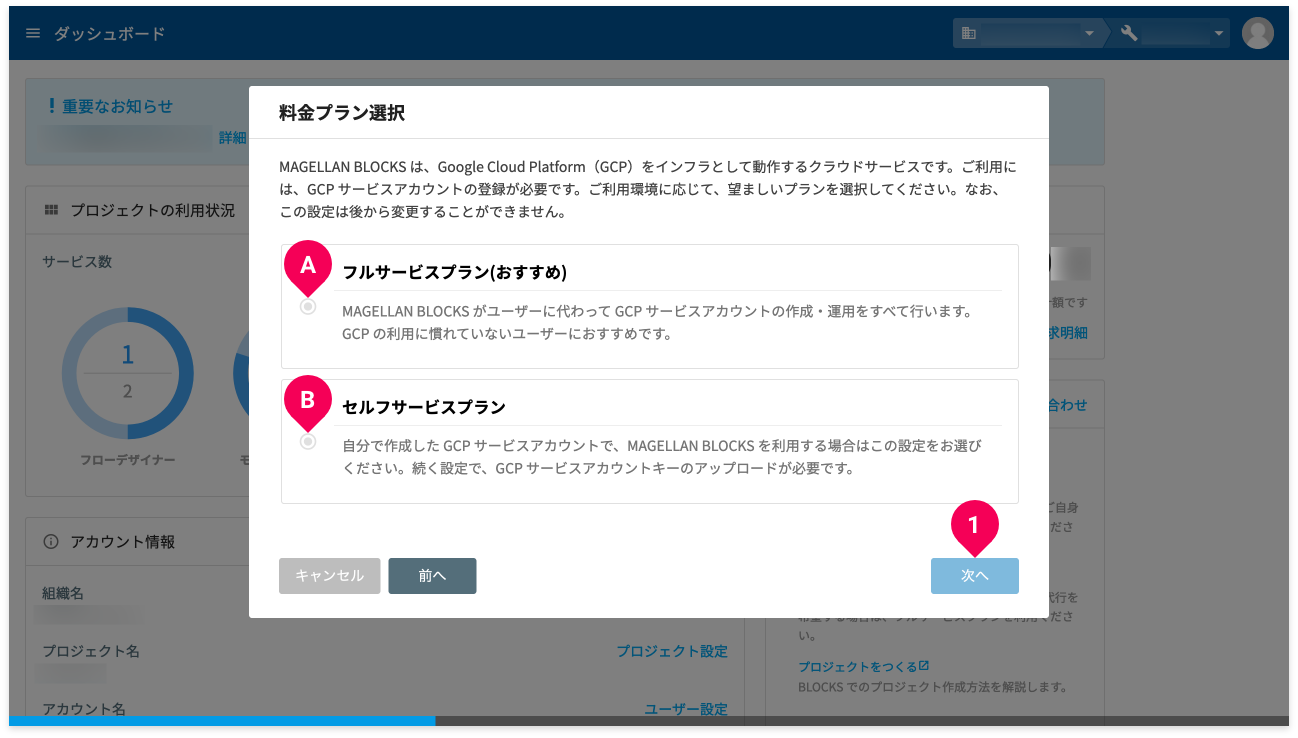Open the プロジェクト設定 link
Image resolution: width=1298 pixels, height=738 pixels.
point(672,651)
